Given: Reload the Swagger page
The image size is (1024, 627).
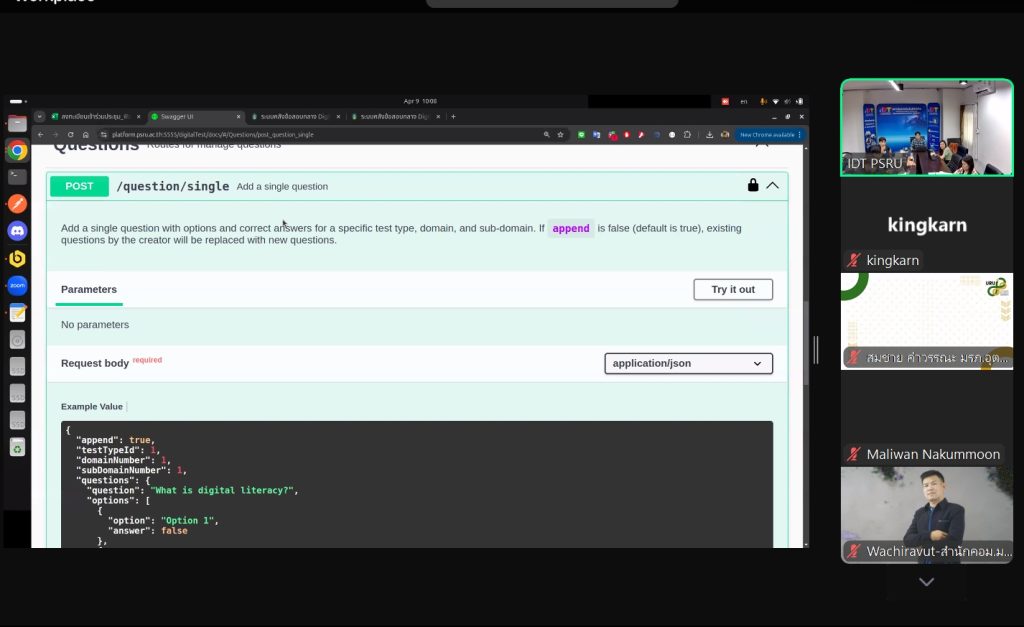Looking at the screenshot, I should tap(71, 134).
